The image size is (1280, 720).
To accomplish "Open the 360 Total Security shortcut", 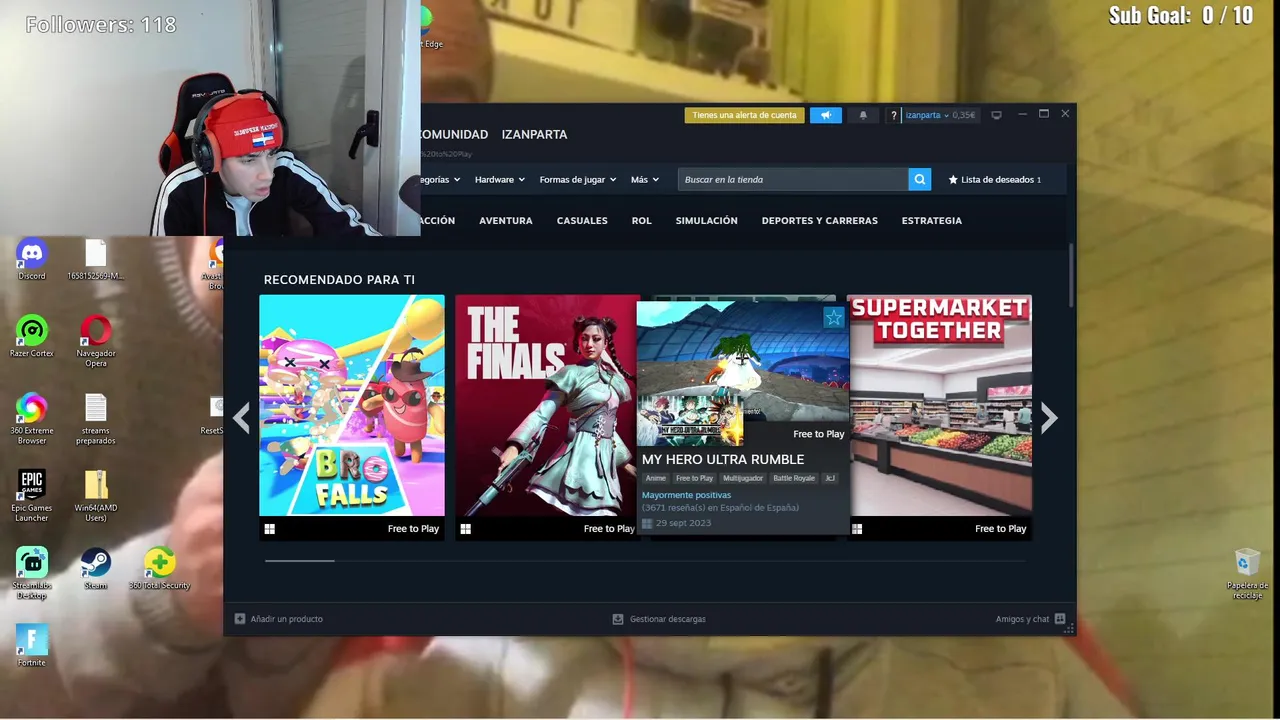I will pyautogui.click(x=159, y=568).
